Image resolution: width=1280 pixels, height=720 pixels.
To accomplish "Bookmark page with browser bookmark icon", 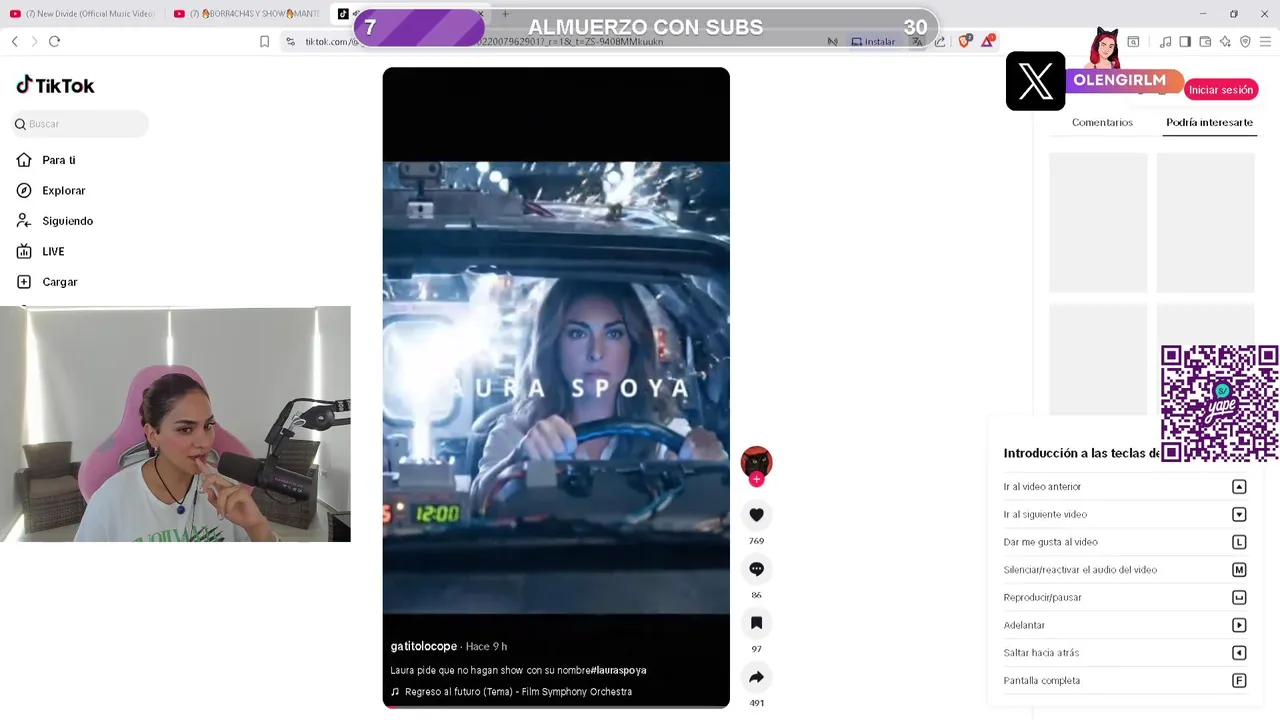I will point(264,41).
